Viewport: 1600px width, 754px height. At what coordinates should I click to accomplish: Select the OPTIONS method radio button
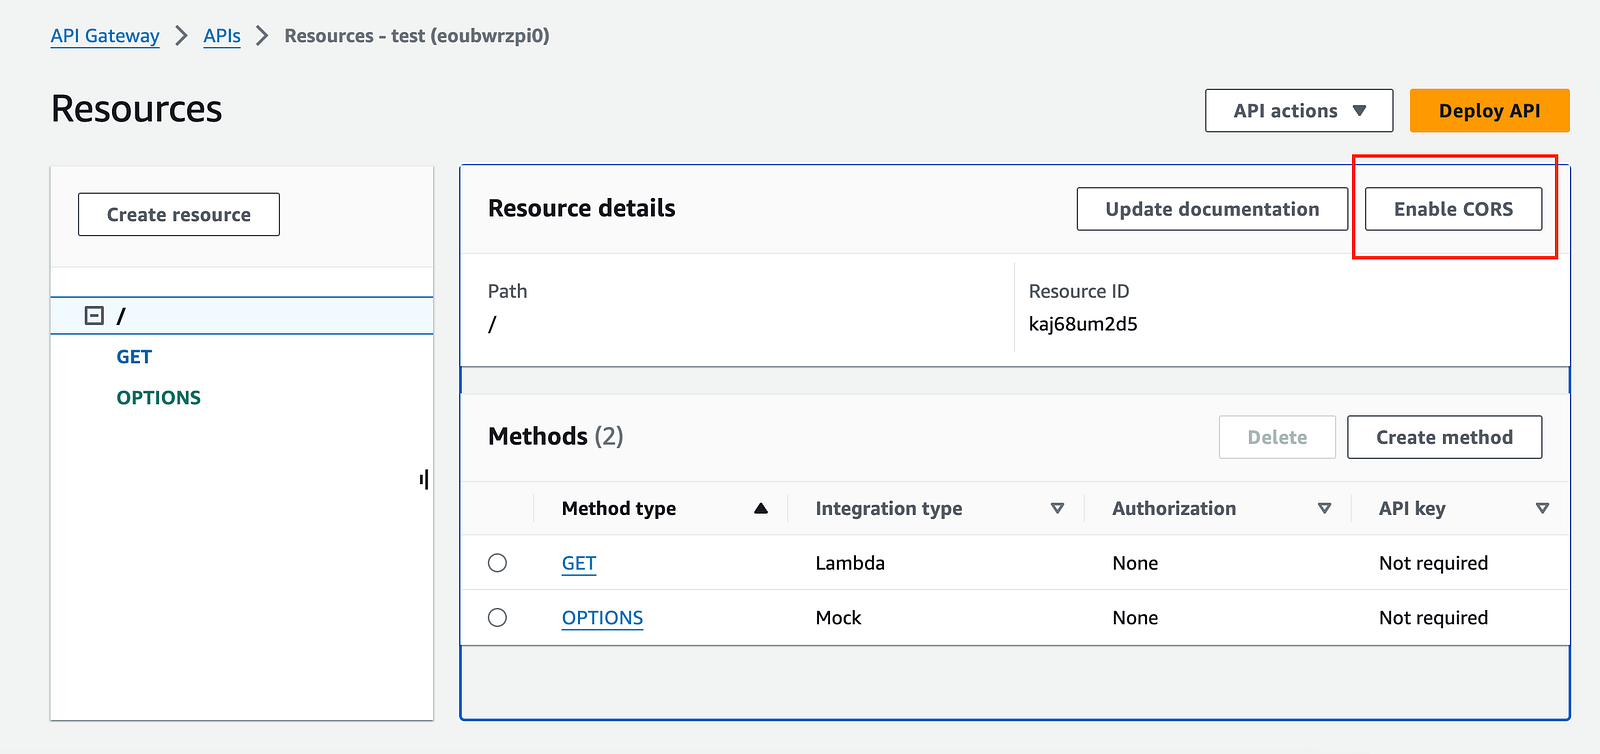tap(497, 618)
